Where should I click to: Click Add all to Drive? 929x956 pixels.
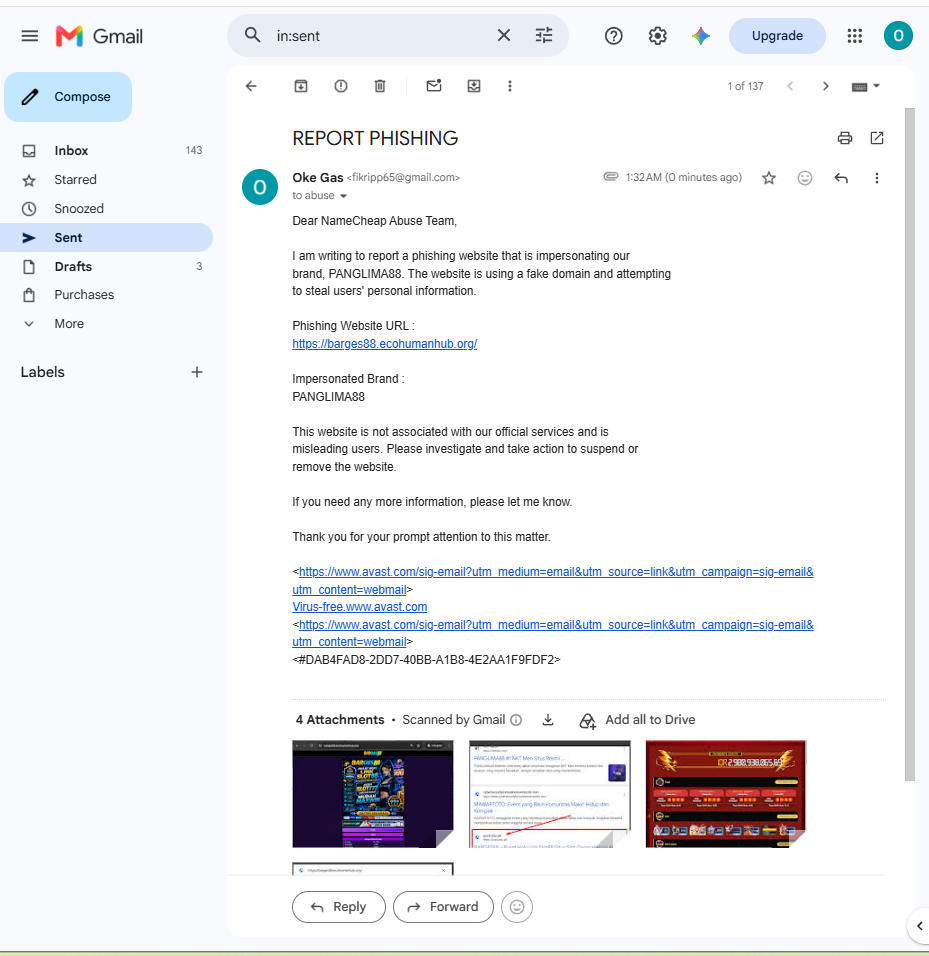(x=637, y=721)
